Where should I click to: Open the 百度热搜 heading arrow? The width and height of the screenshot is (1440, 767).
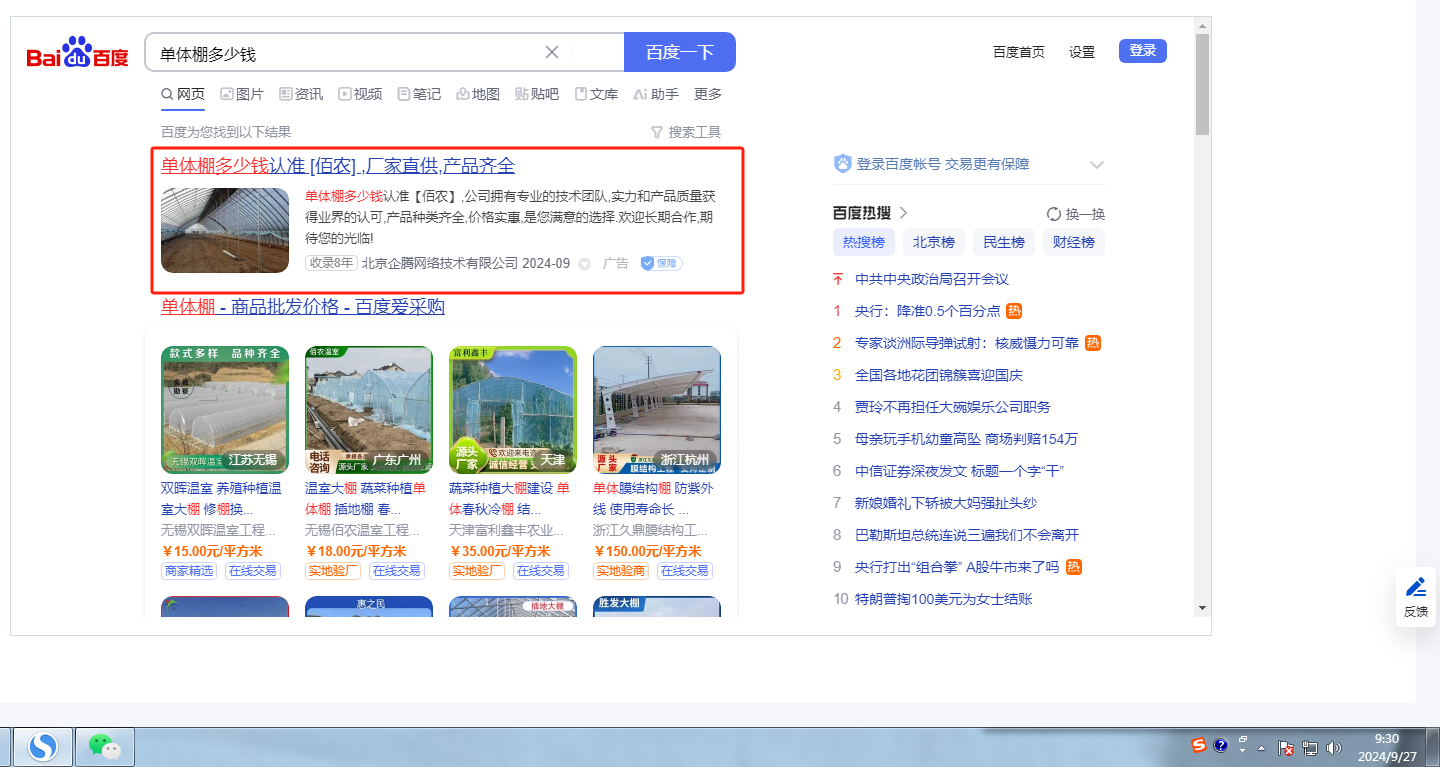(x=903, y=213)
